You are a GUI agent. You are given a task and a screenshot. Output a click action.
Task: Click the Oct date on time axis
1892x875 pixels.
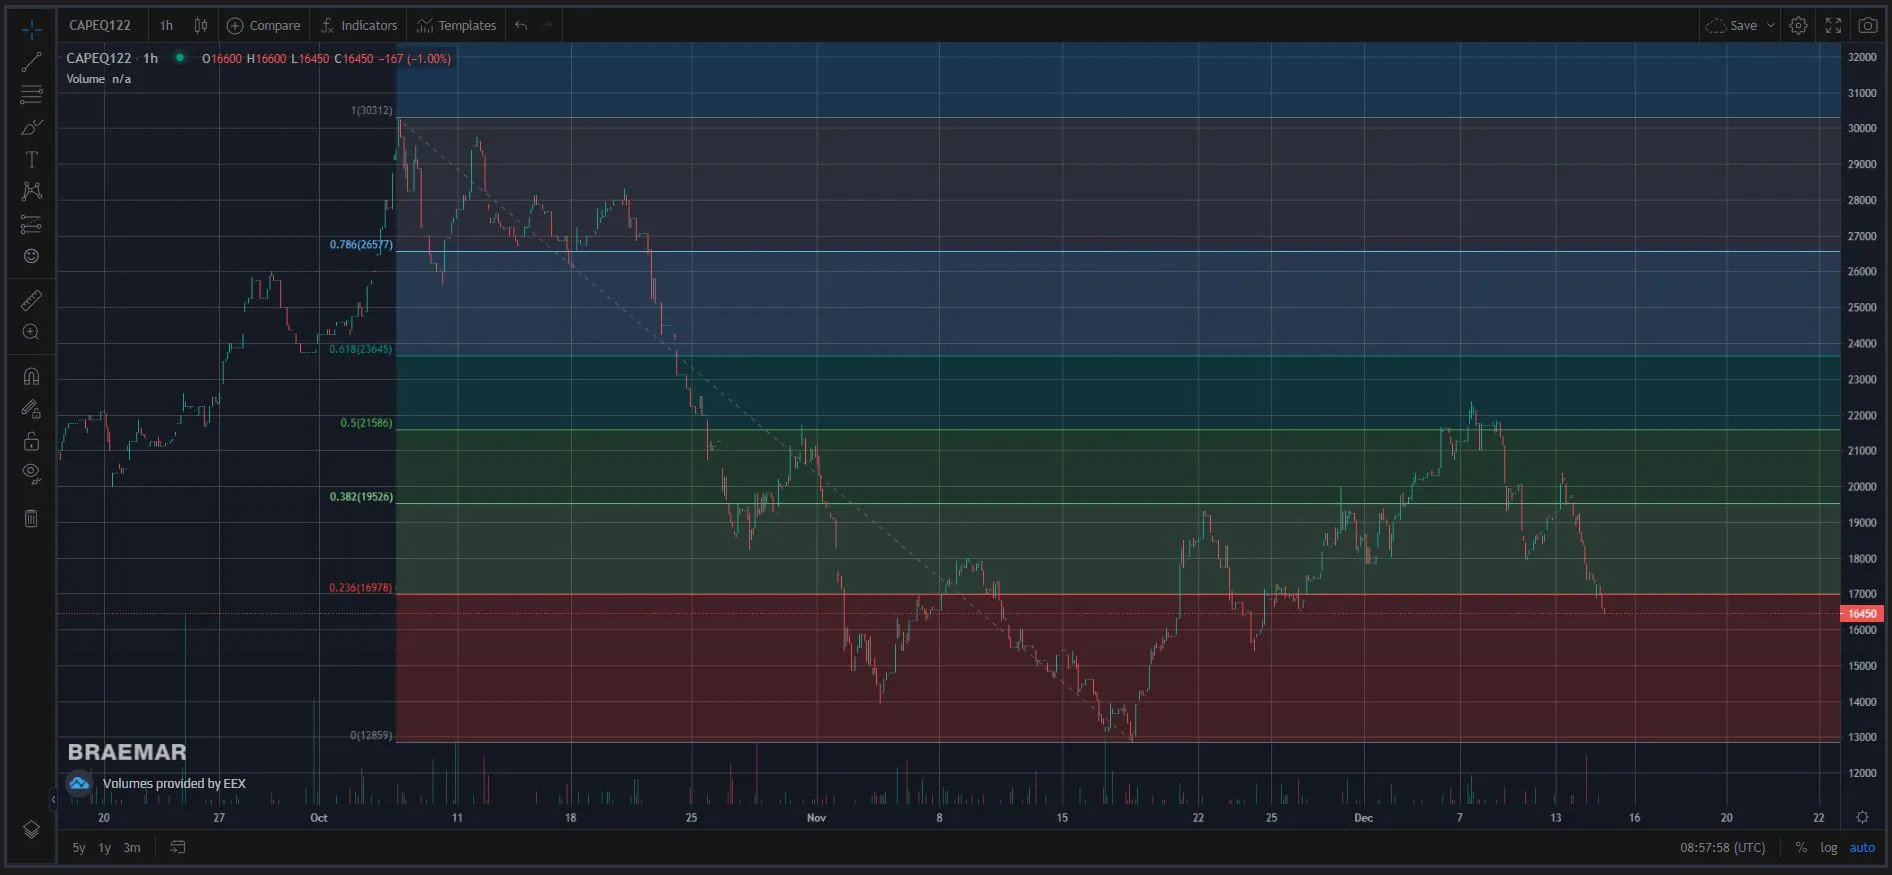pyautogui.click(x=319, y=818)
